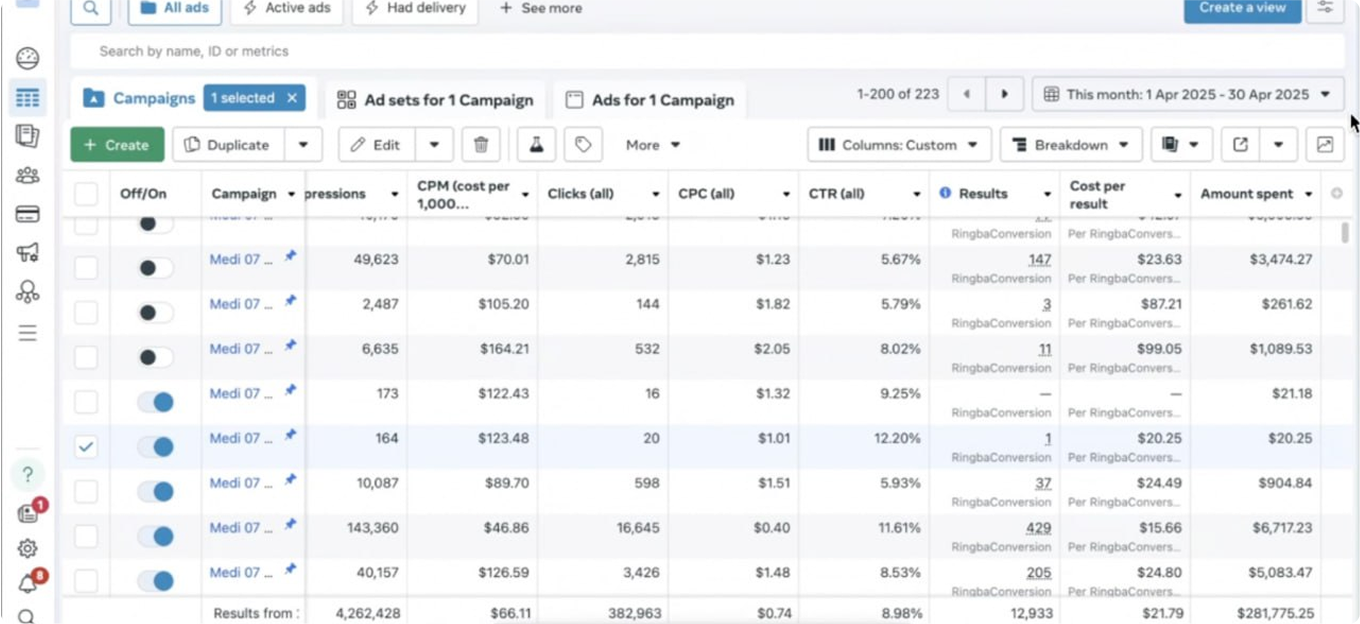Viewport: 1360px width, 624px height.
Task: Click the info icon beside Results column header
Action: [945, 193]
